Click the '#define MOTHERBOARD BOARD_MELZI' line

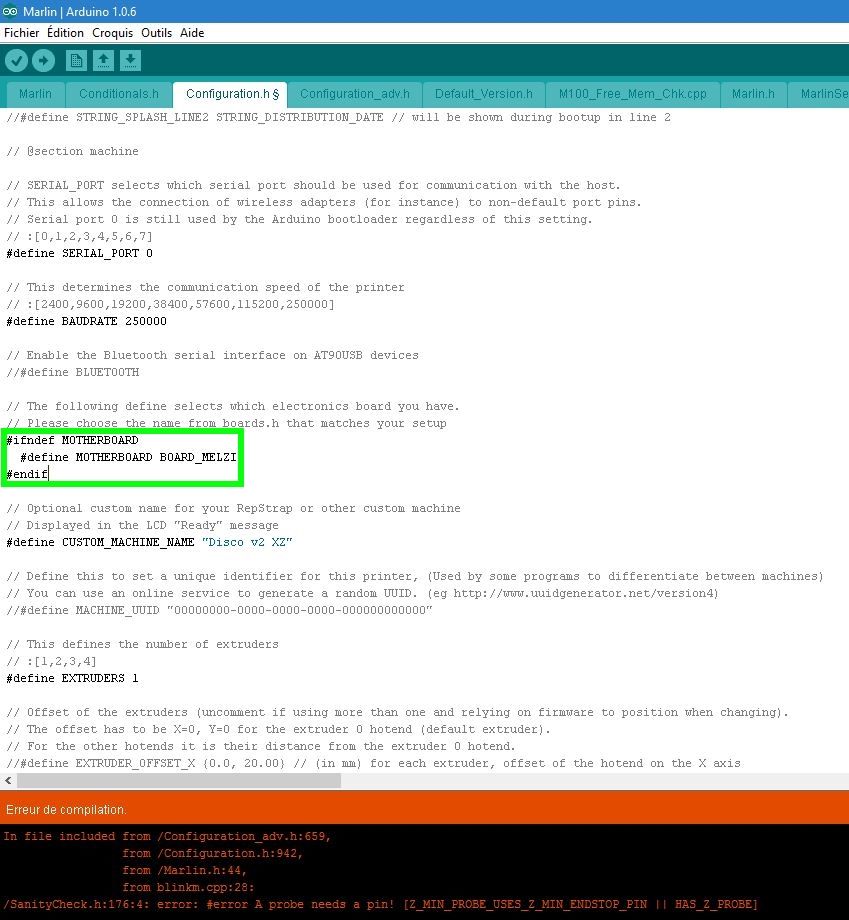(x=128, y=458)
